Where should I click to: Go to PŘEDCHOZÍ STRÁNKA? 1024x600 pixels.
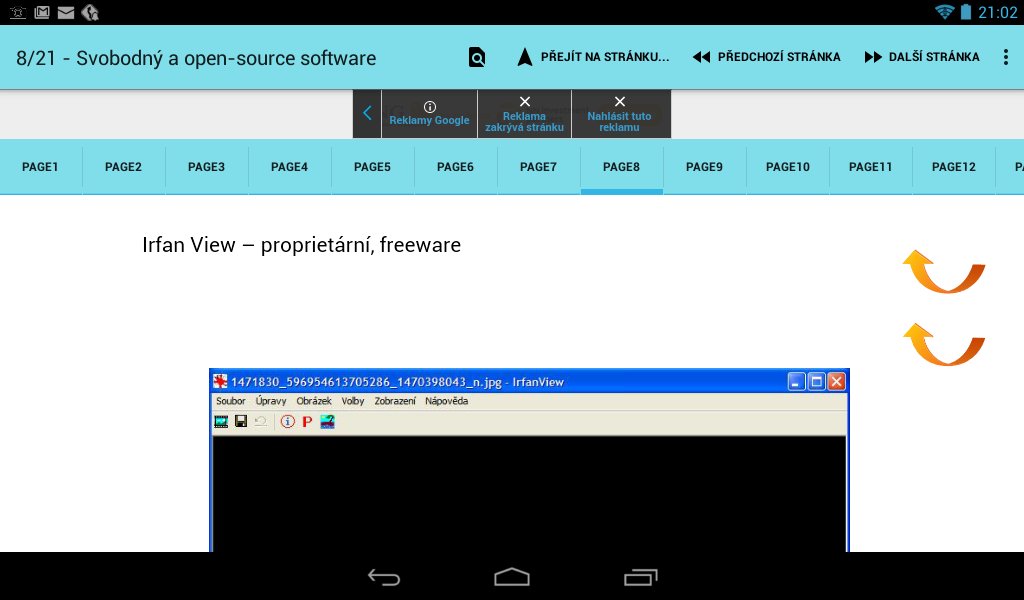[x=767, y=57]
